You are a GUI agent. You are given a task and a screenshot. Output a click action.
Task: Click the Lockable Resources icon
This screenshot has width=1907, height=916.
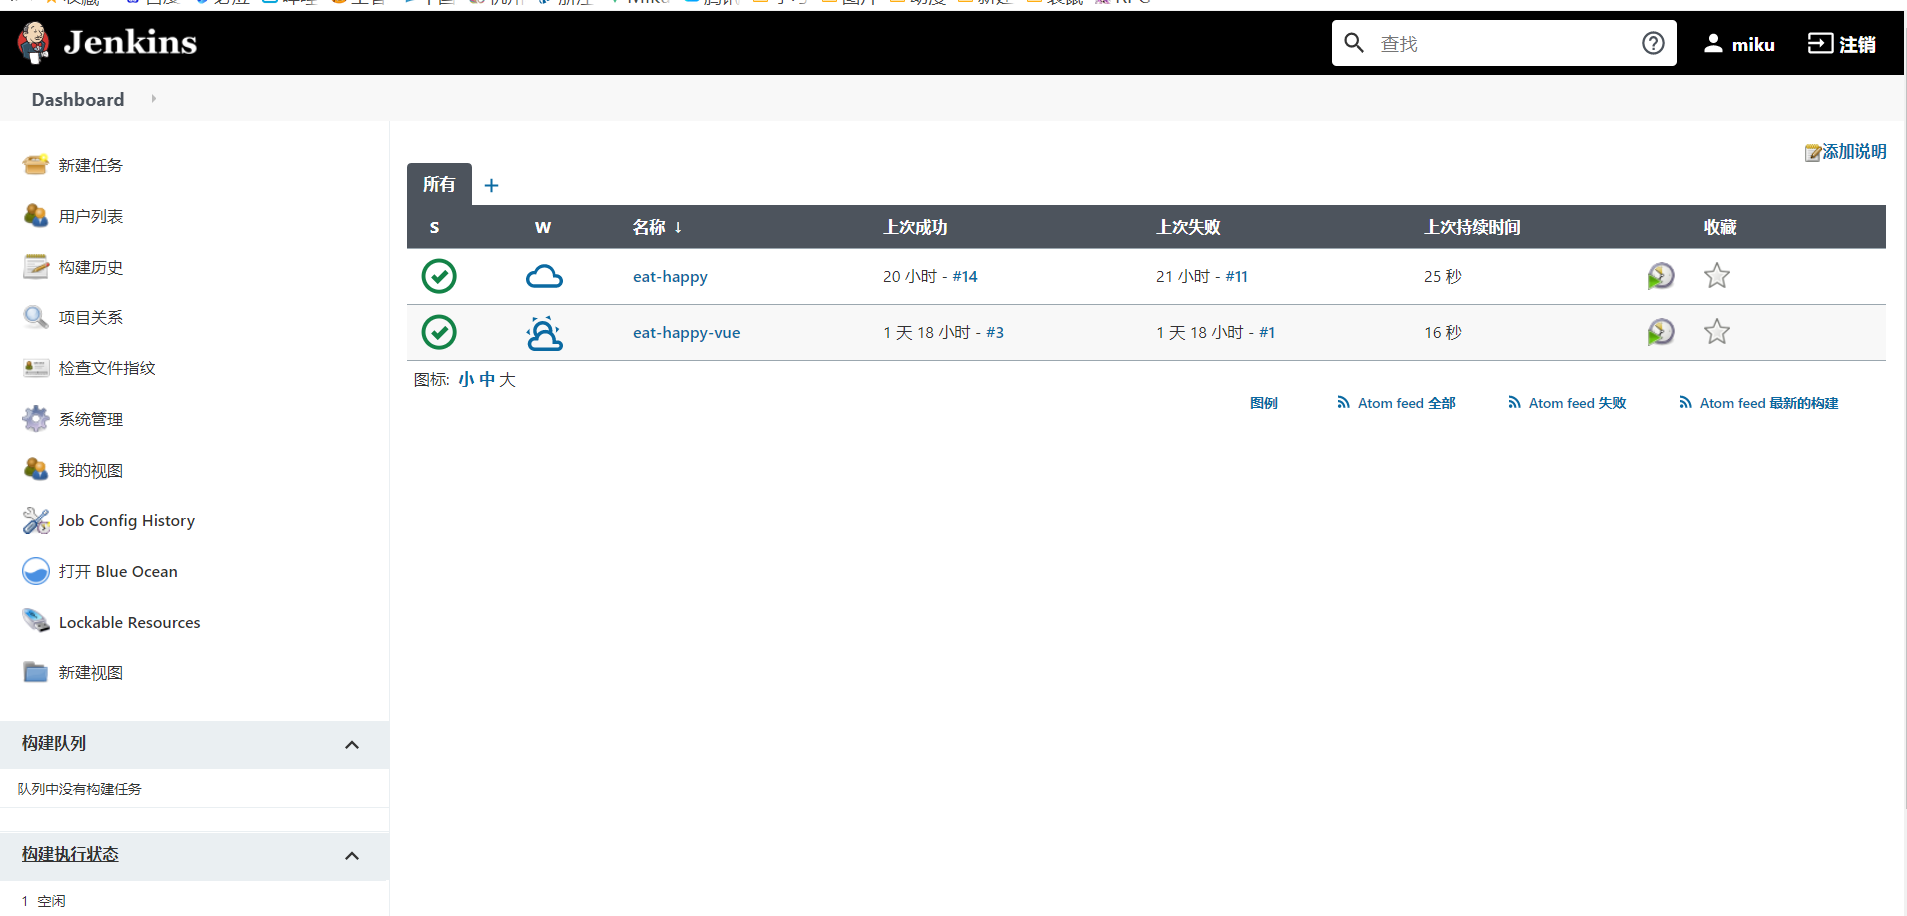[x=36, y=622]
